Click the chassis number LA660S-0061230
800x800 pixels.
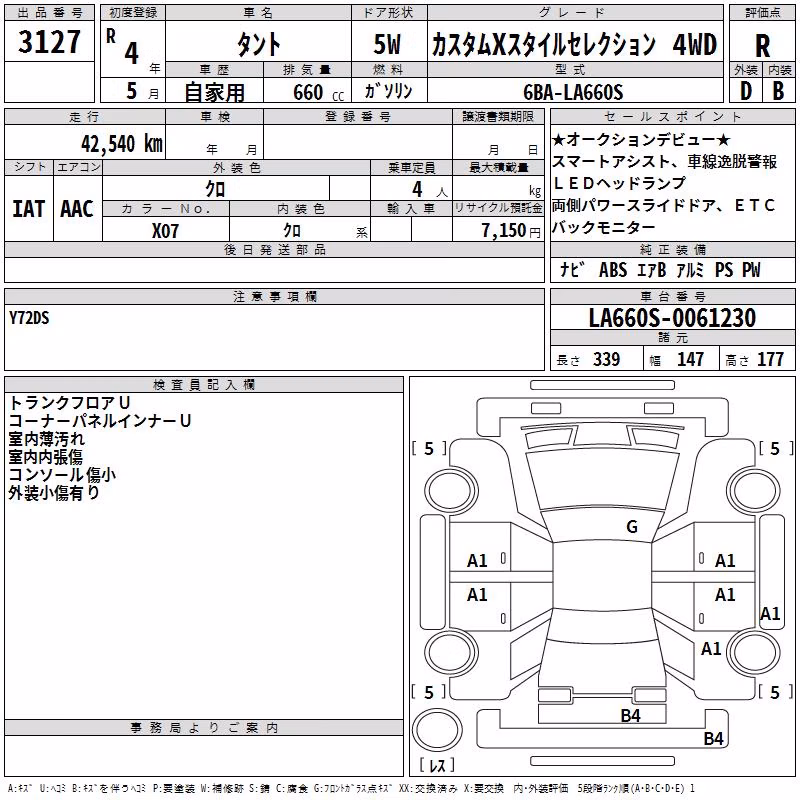672,318
